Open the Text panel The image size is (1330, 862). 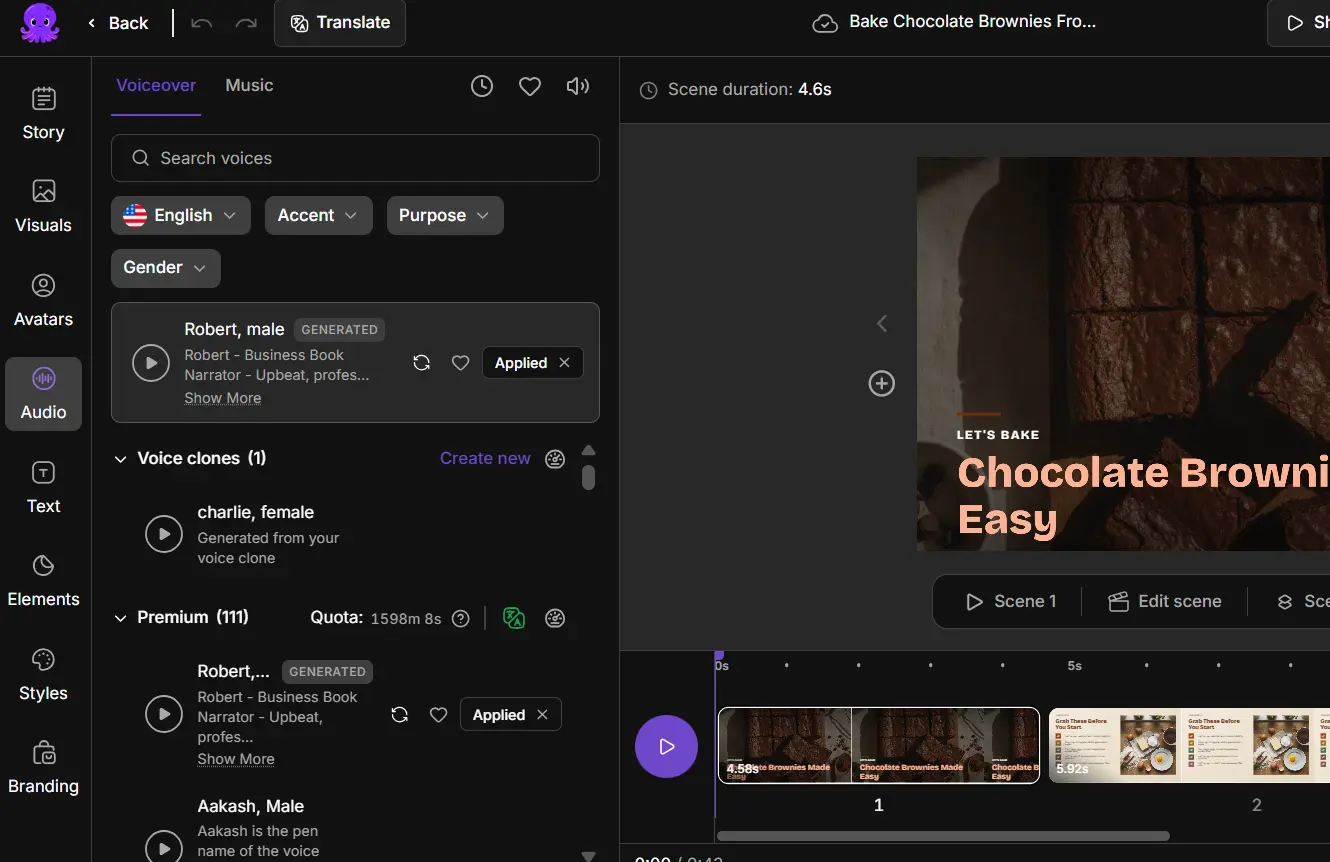(43, 488)
